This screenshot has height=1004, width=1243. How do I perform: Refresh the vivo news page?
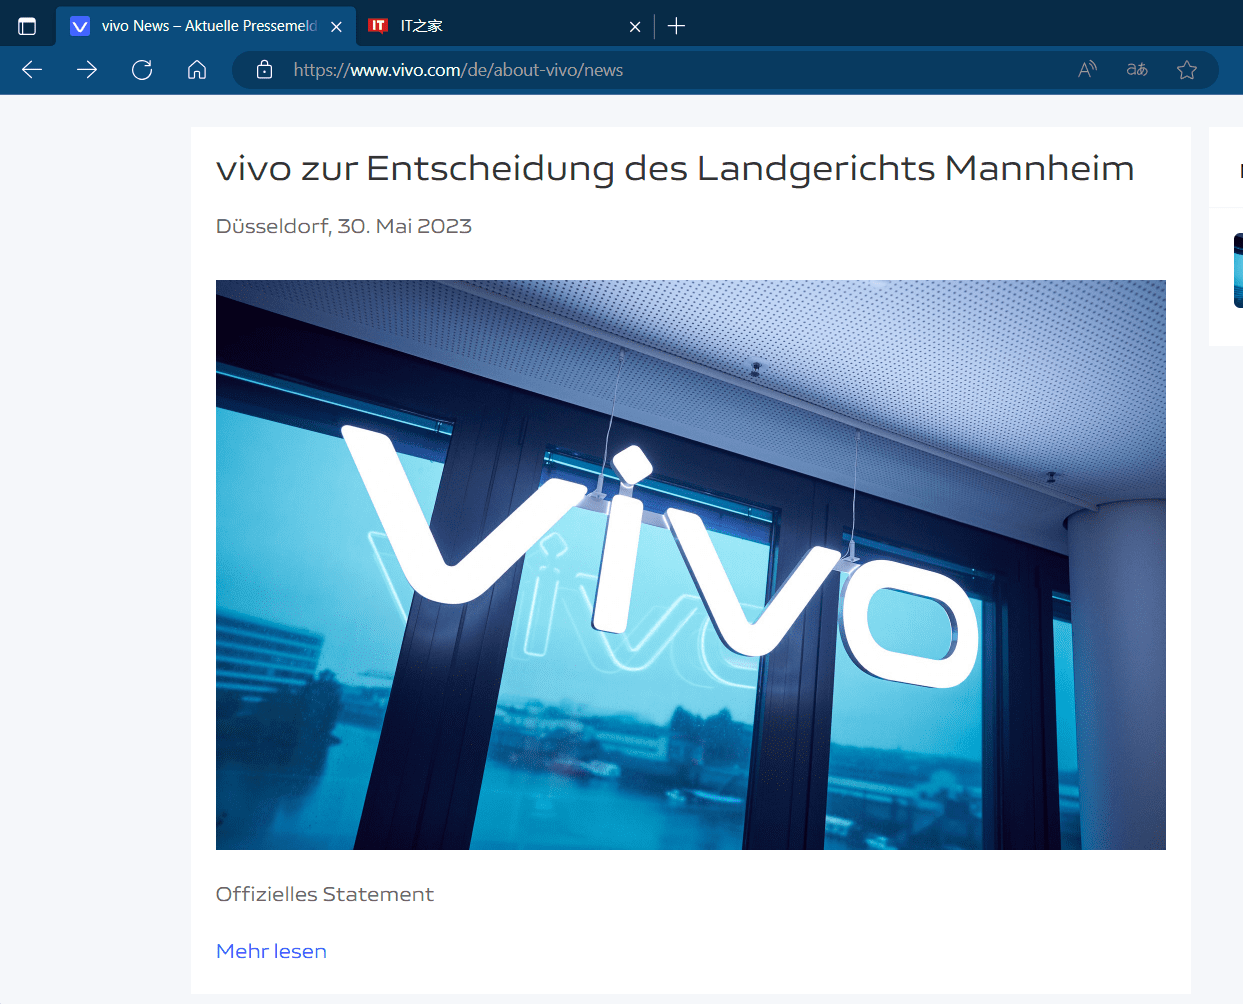point(142,69)
